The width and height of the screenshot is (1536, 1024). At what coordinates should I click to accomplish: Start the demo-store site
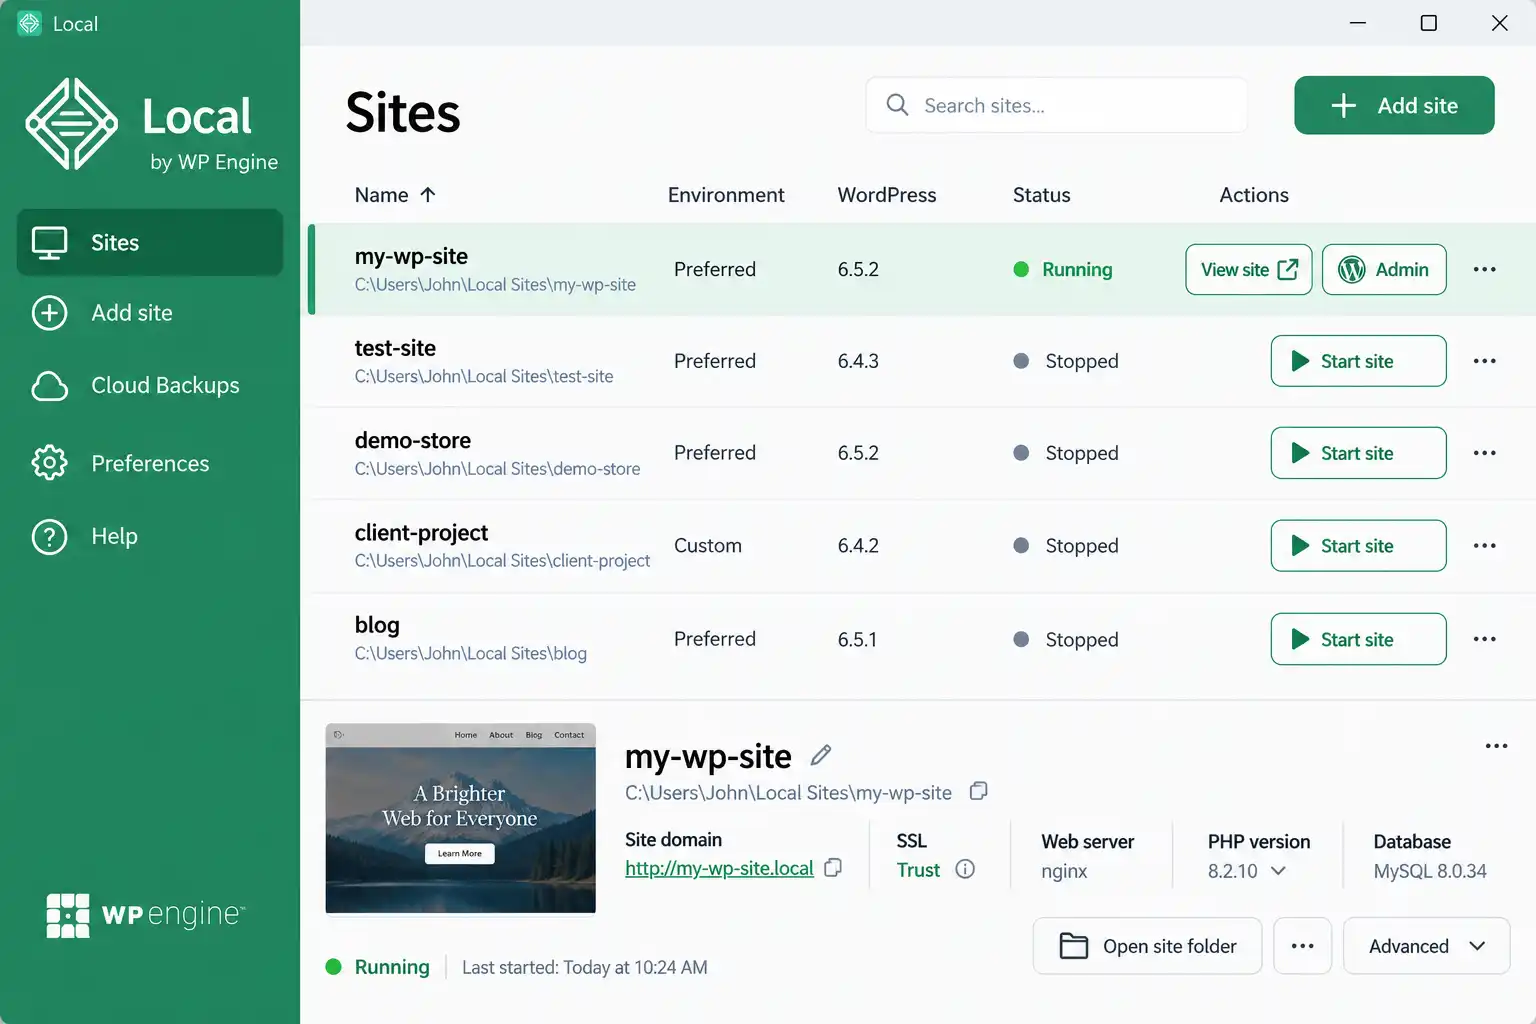click(1358, 453)
